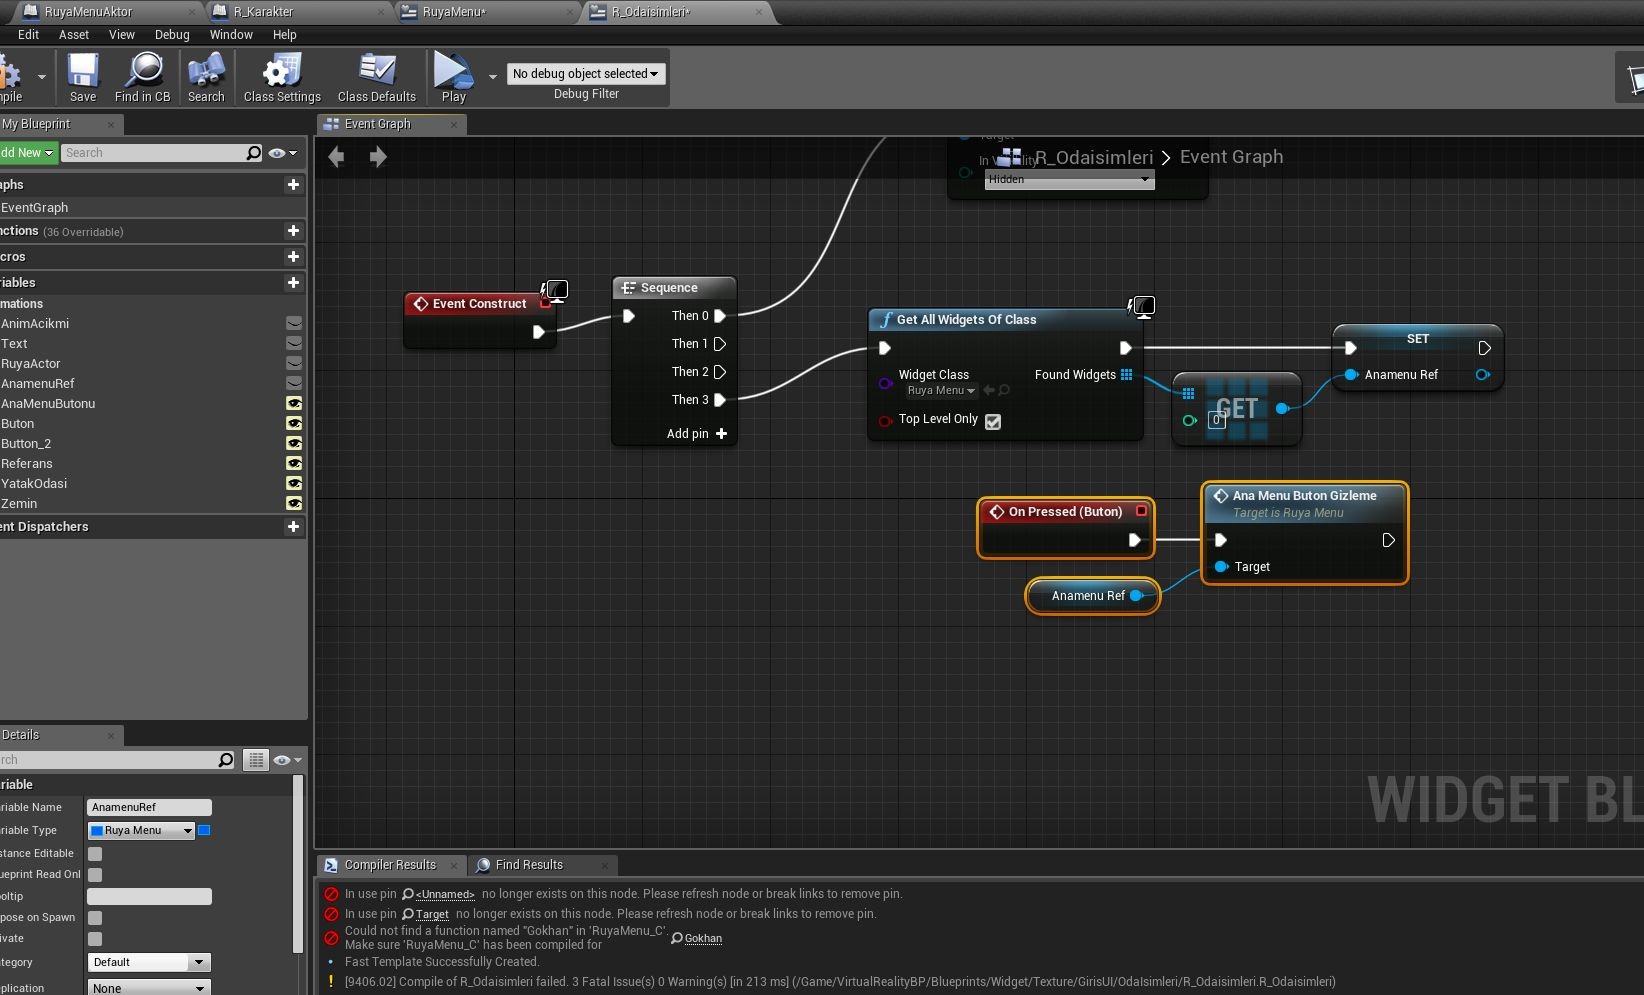Click the Save toolbar icon

[x=83, y=77]
